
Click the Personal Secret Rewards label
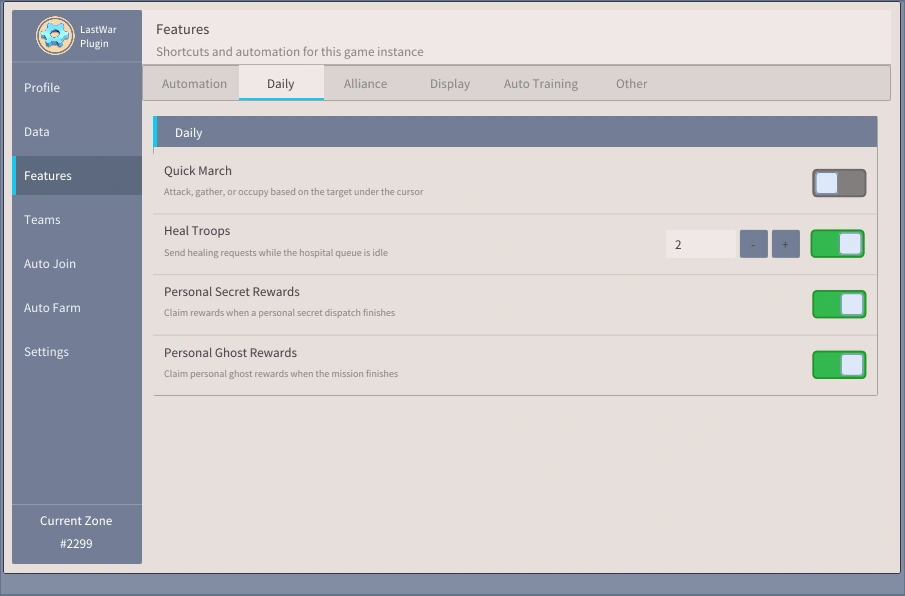(x=231, y=291)
